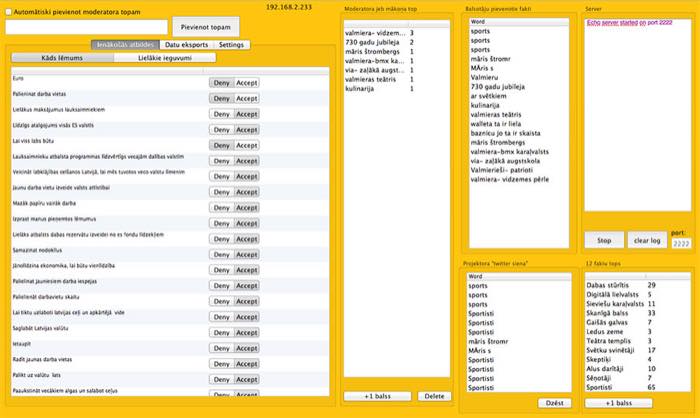700x418 pixels.
Task: Stop the echo server
Action: point(604,240)
